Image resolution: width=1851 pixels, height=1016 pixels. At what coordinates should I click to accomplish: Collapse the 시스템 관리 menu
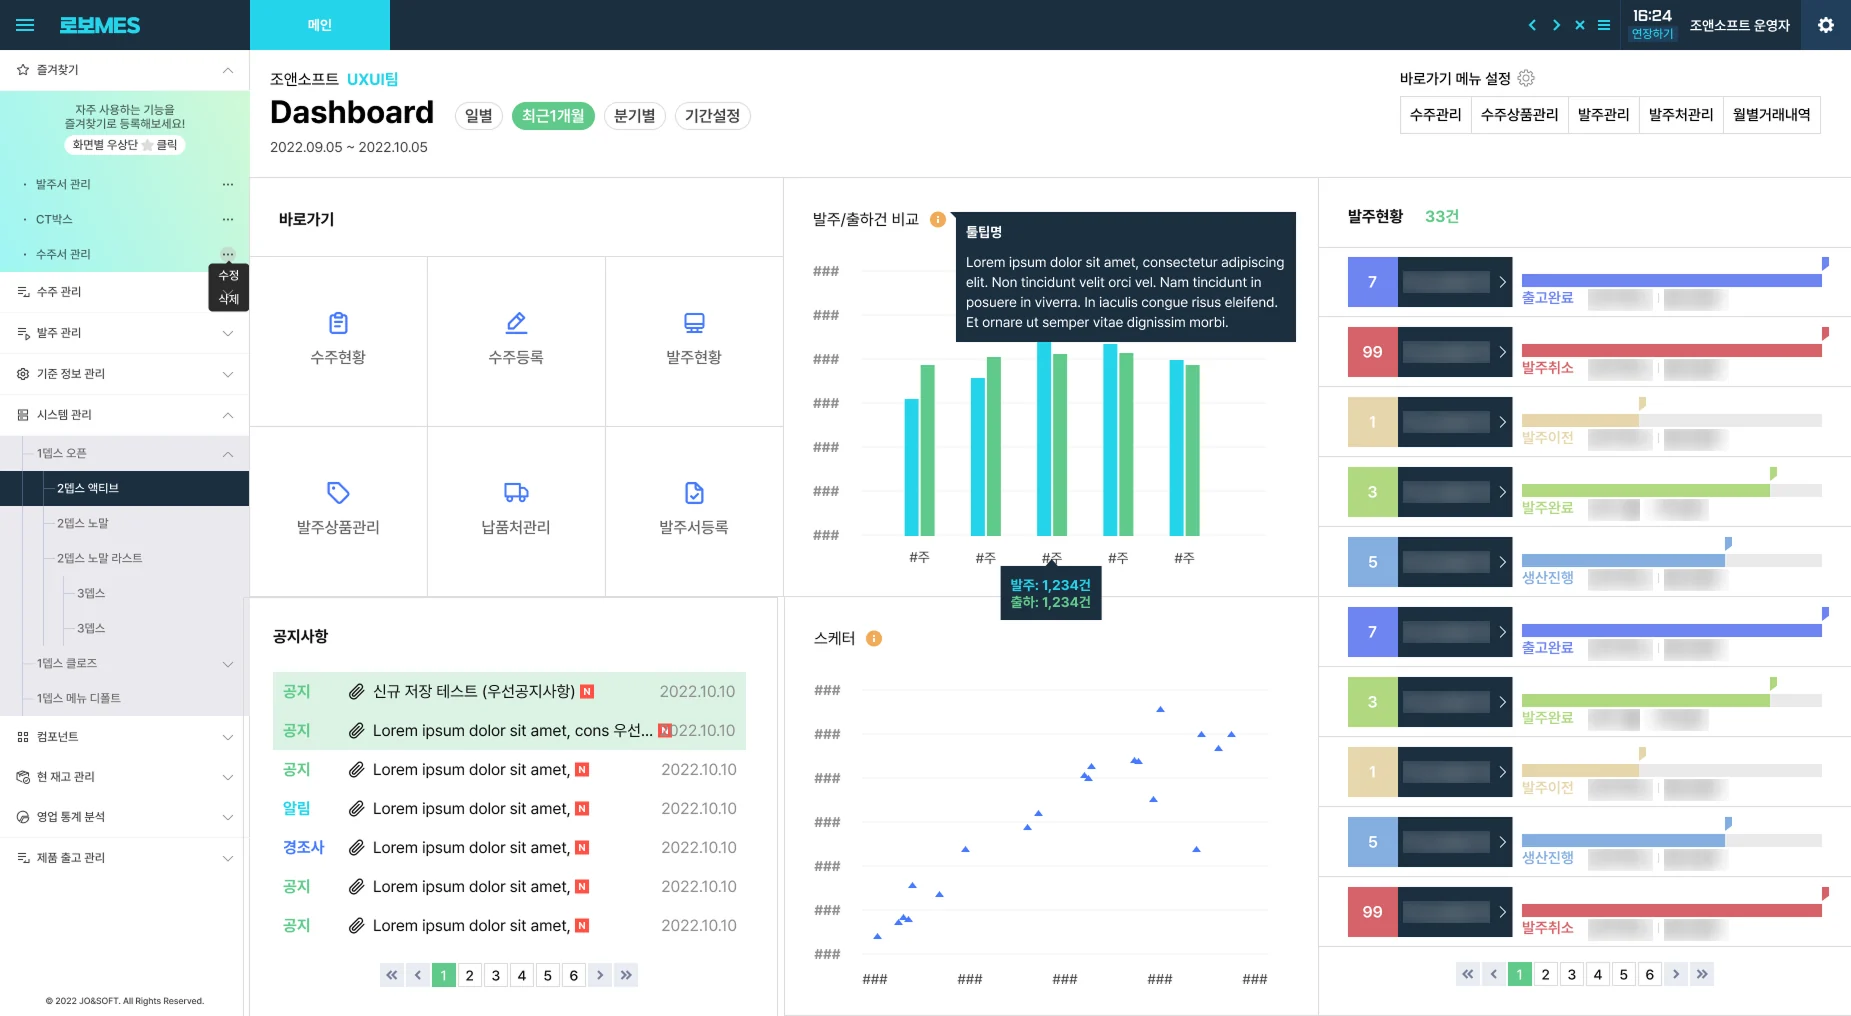[228, 415]
